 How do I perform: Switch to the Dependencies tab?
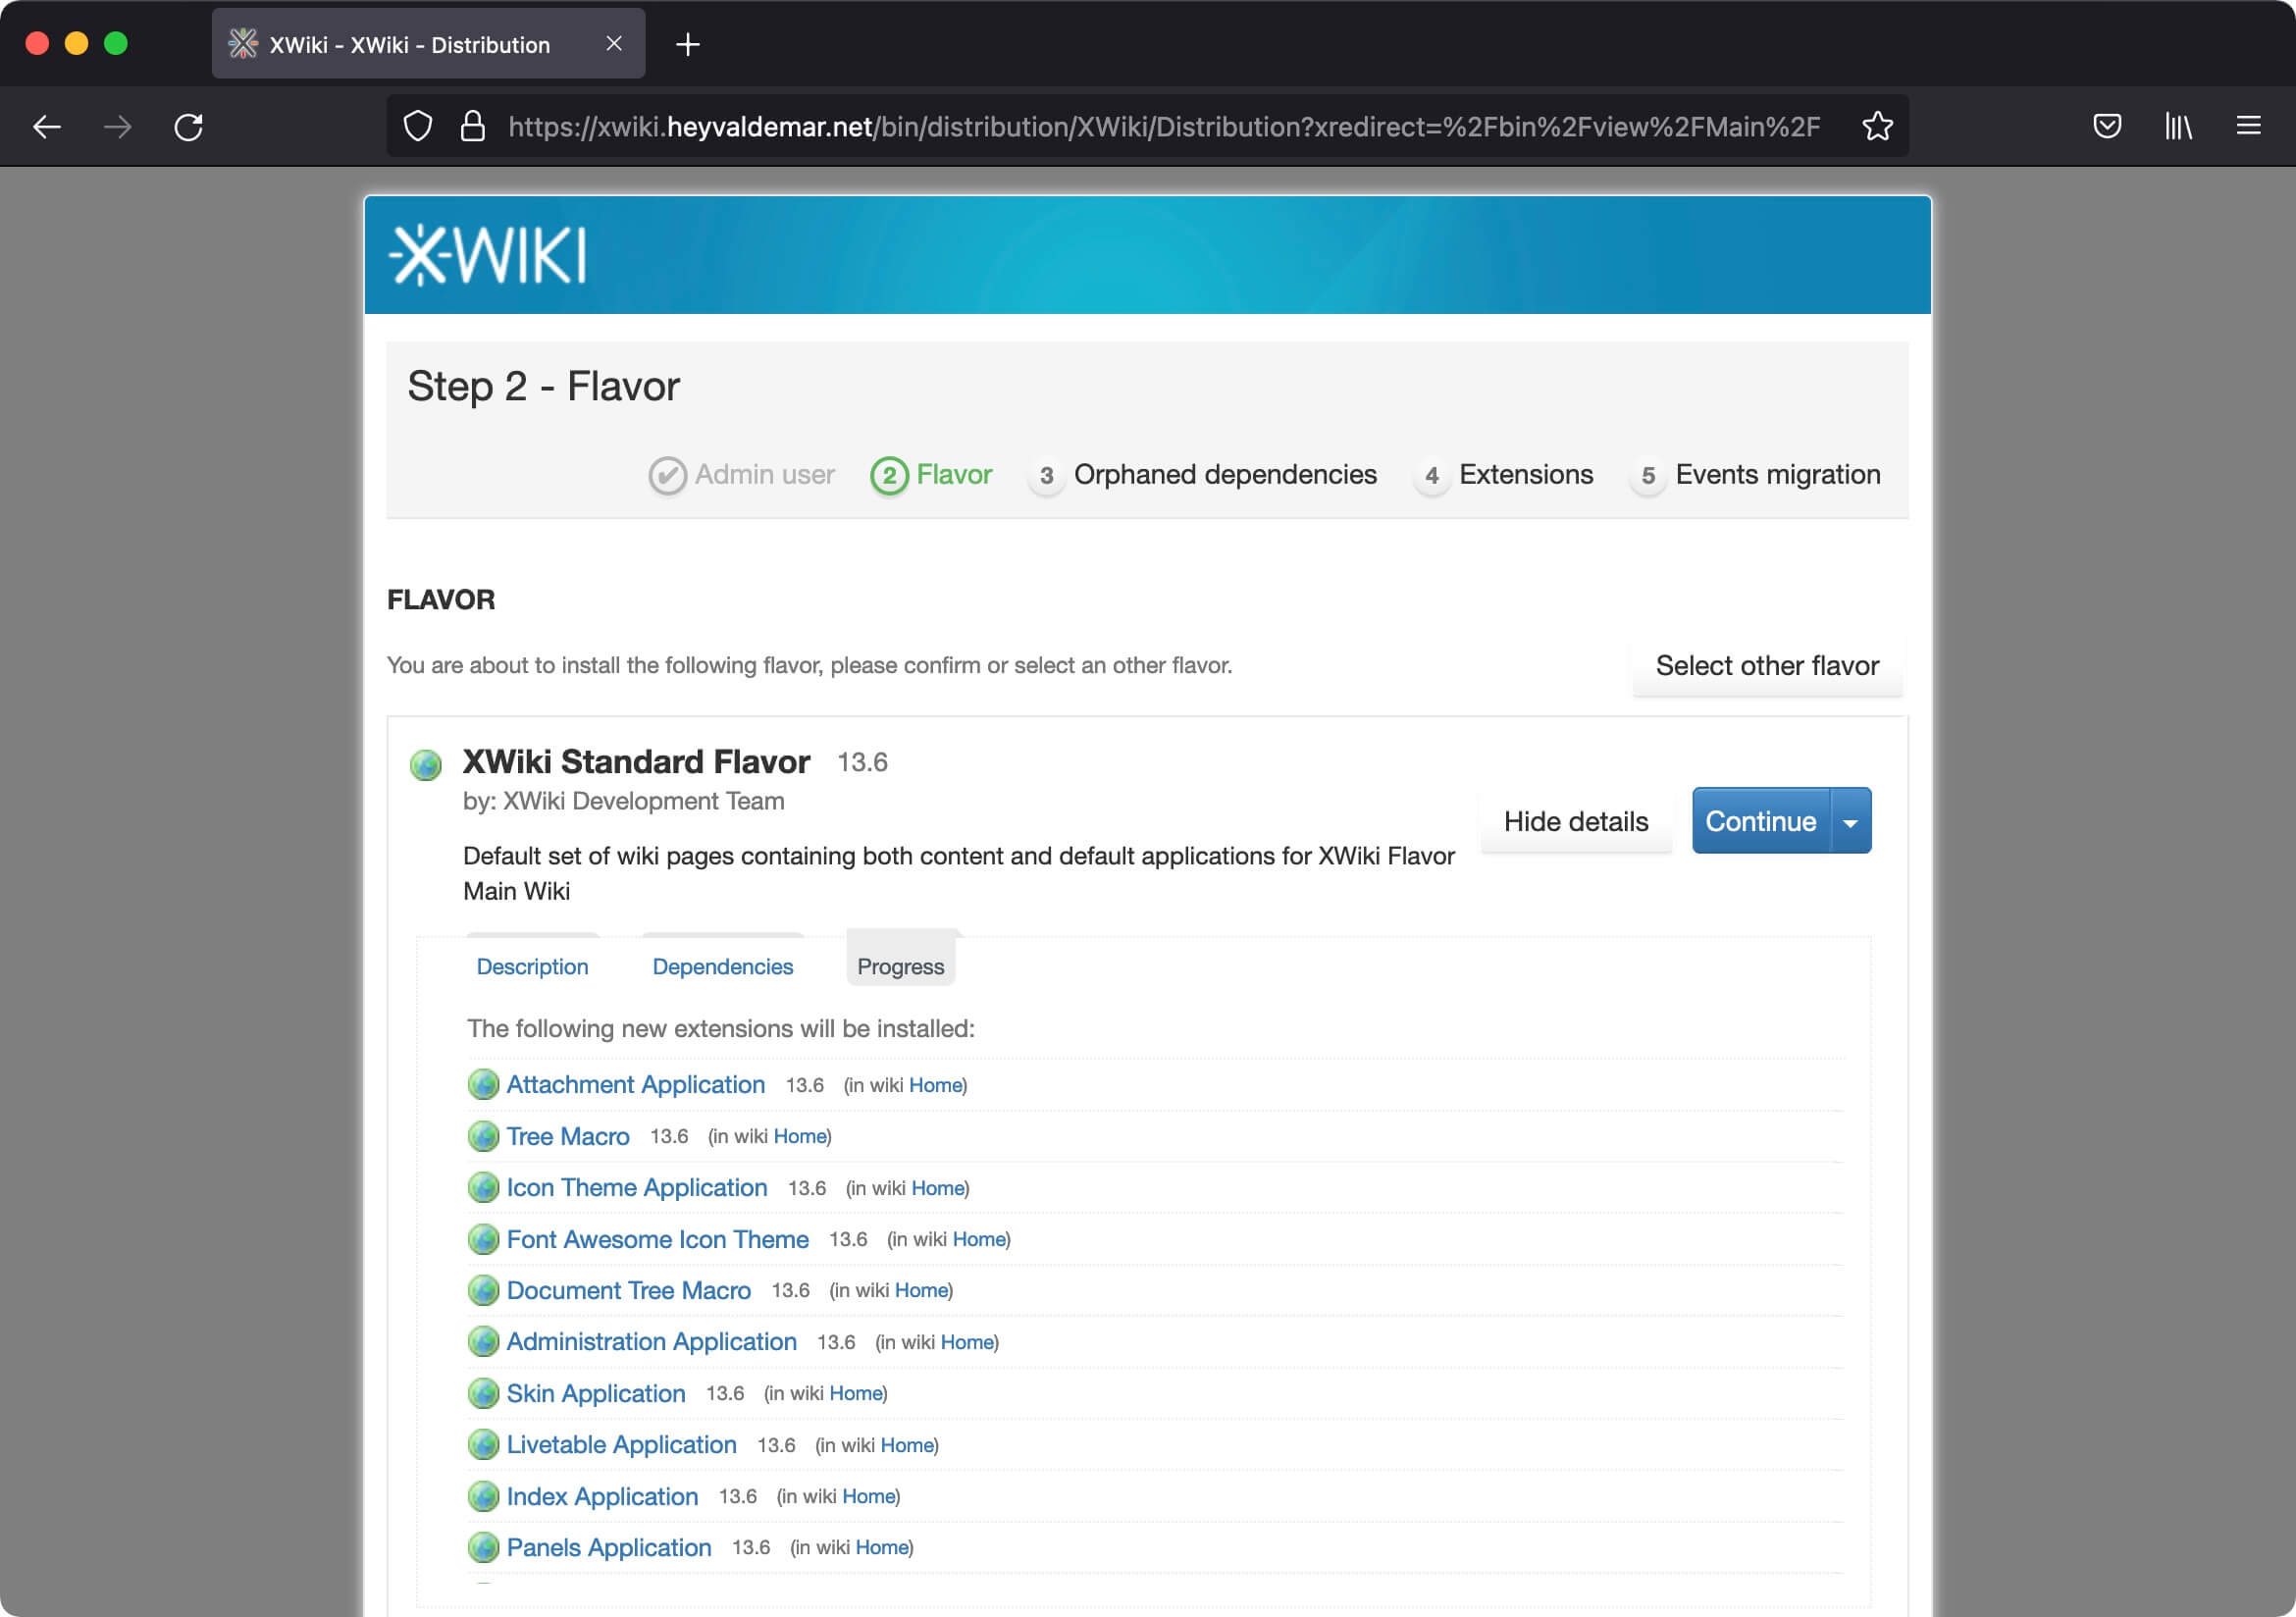point(721,966)
